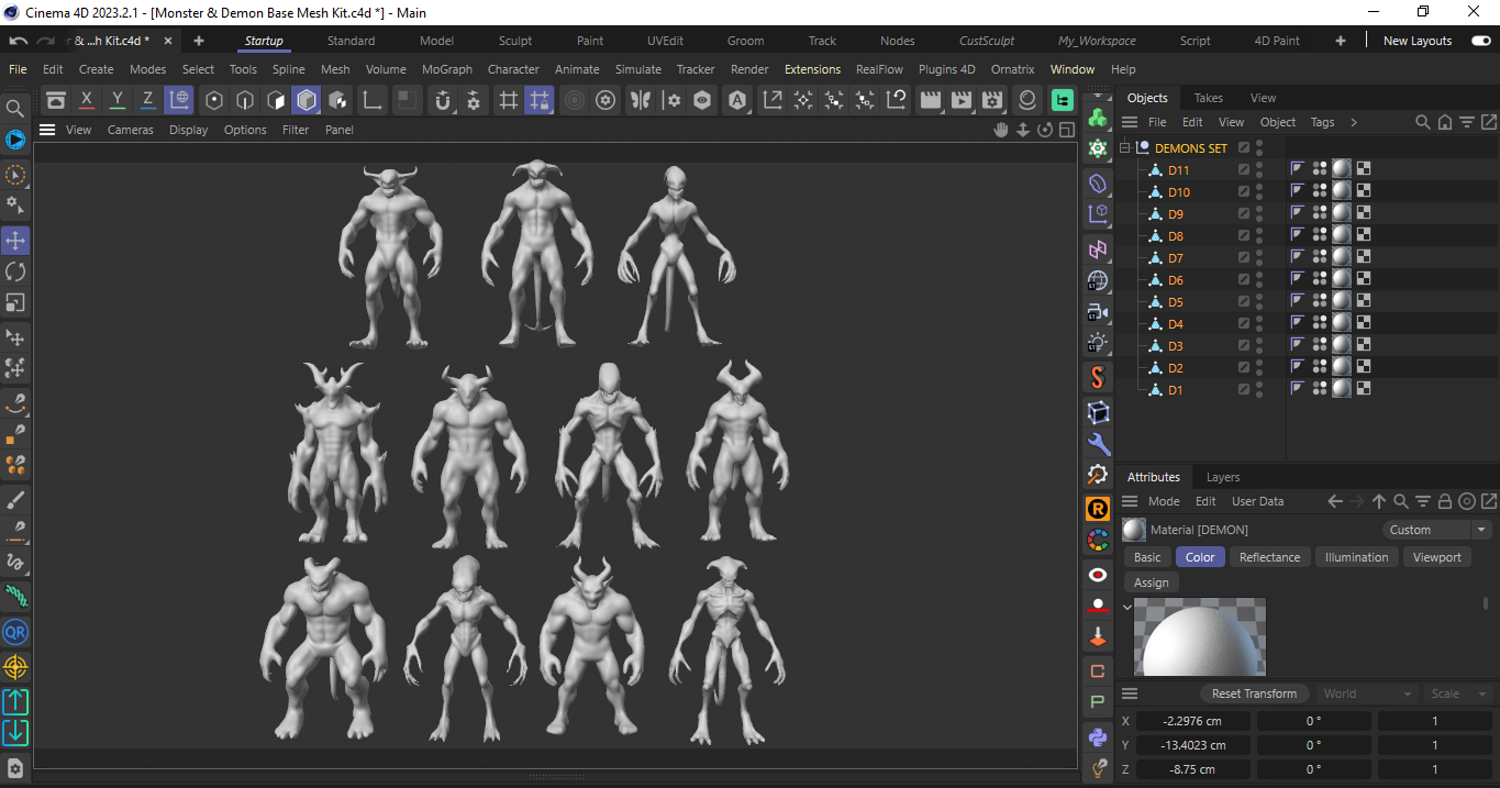Lock the X axis in the toolbar

click(x=87, y=100)
